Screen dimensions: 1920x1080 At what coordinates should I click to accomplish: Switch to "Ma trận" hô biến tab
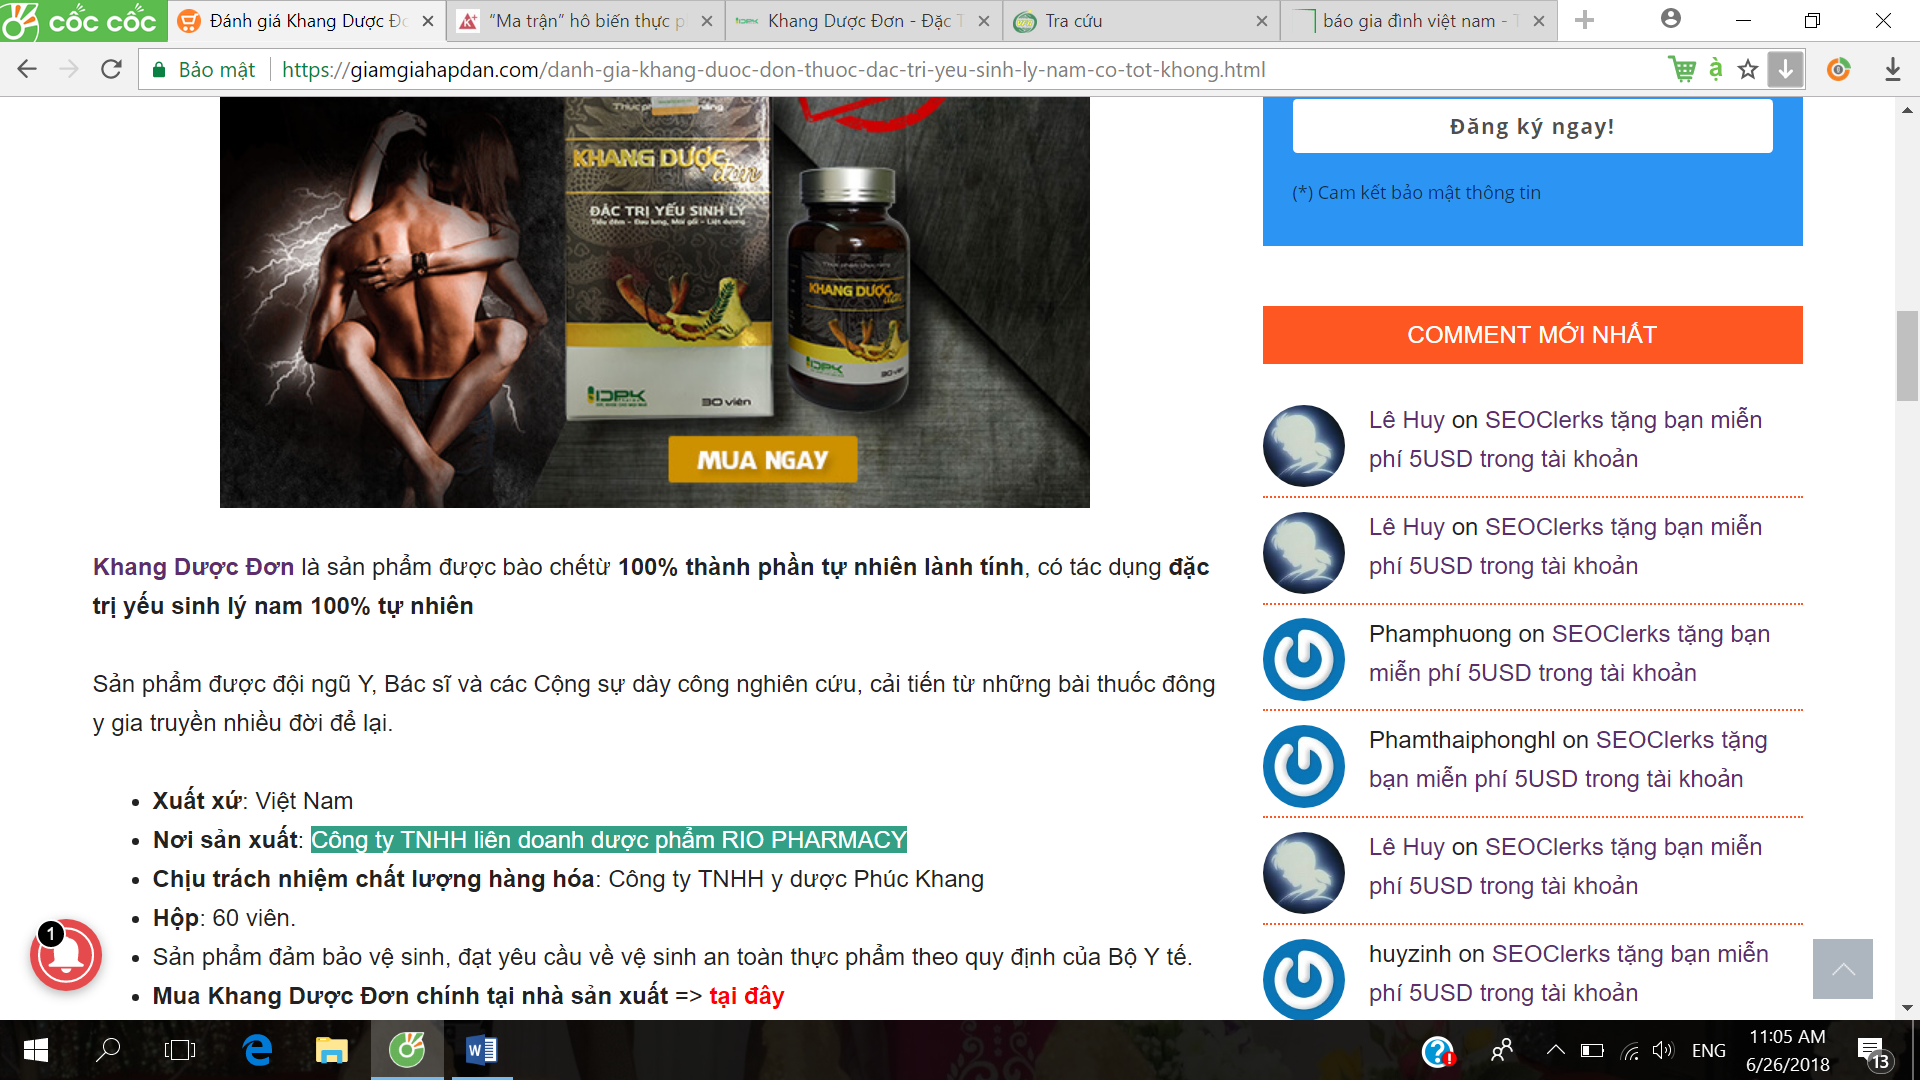click(x=586, y=21)
